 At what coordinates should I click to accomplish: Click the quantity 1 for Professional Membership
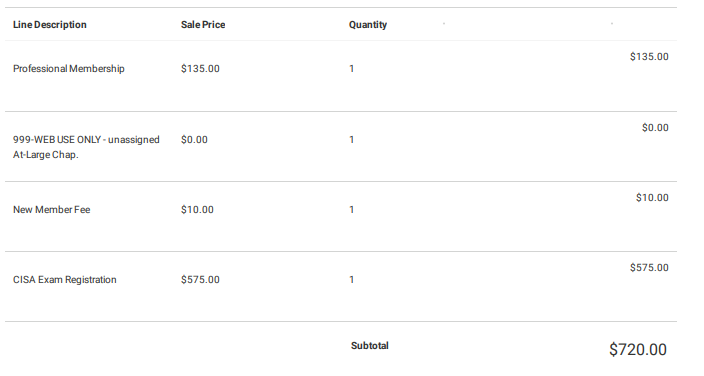352,69
